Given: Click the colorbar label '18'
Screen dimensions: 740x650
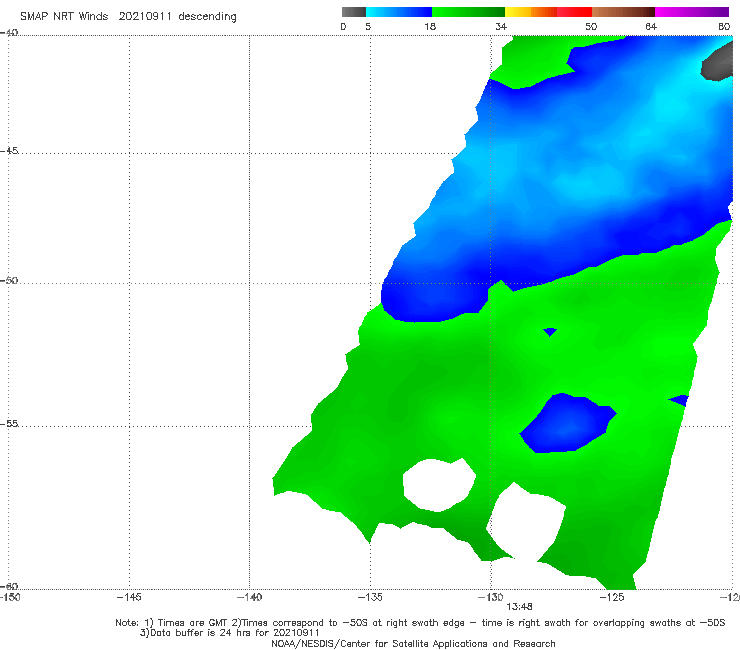Looking at the screenshot, I should tap(429, 26).
